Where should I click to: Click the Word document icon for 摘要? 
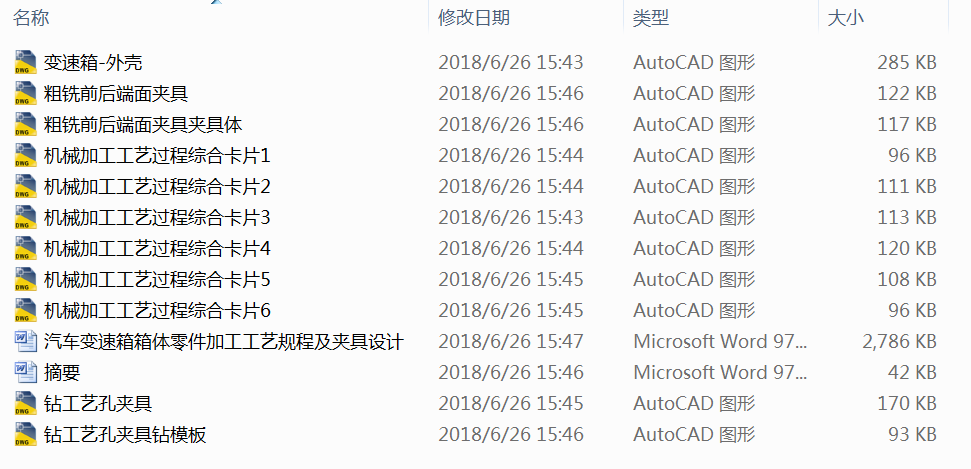click(x=26, y=372)
